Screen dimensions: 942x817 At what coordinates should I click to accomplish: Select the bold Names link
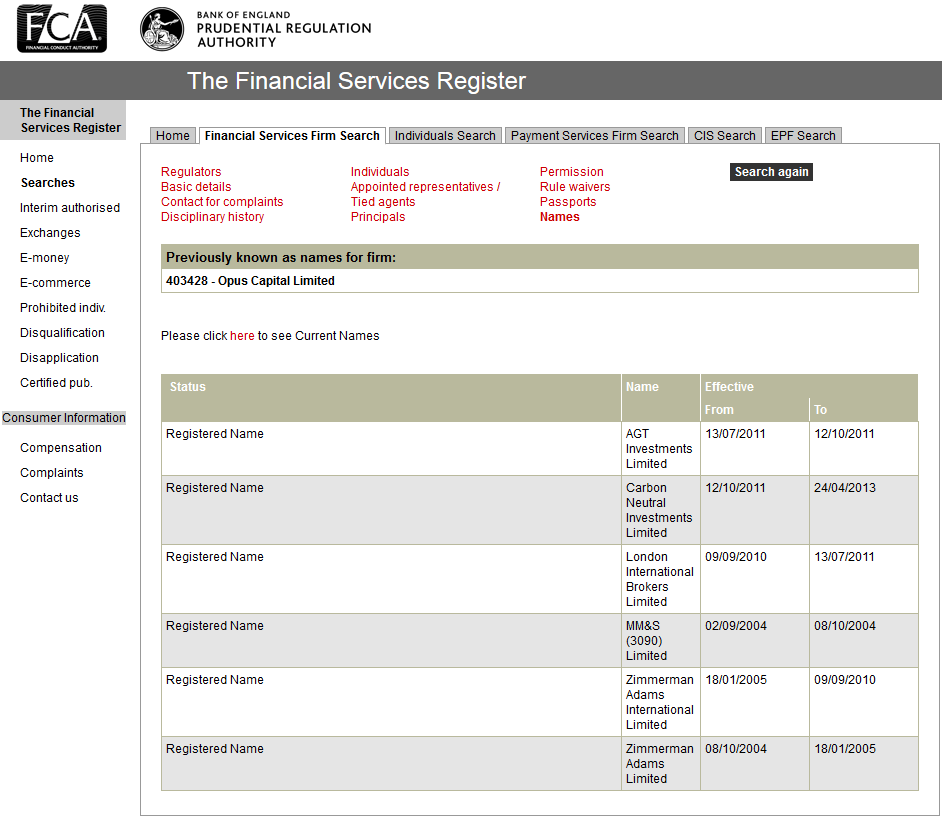559,217
